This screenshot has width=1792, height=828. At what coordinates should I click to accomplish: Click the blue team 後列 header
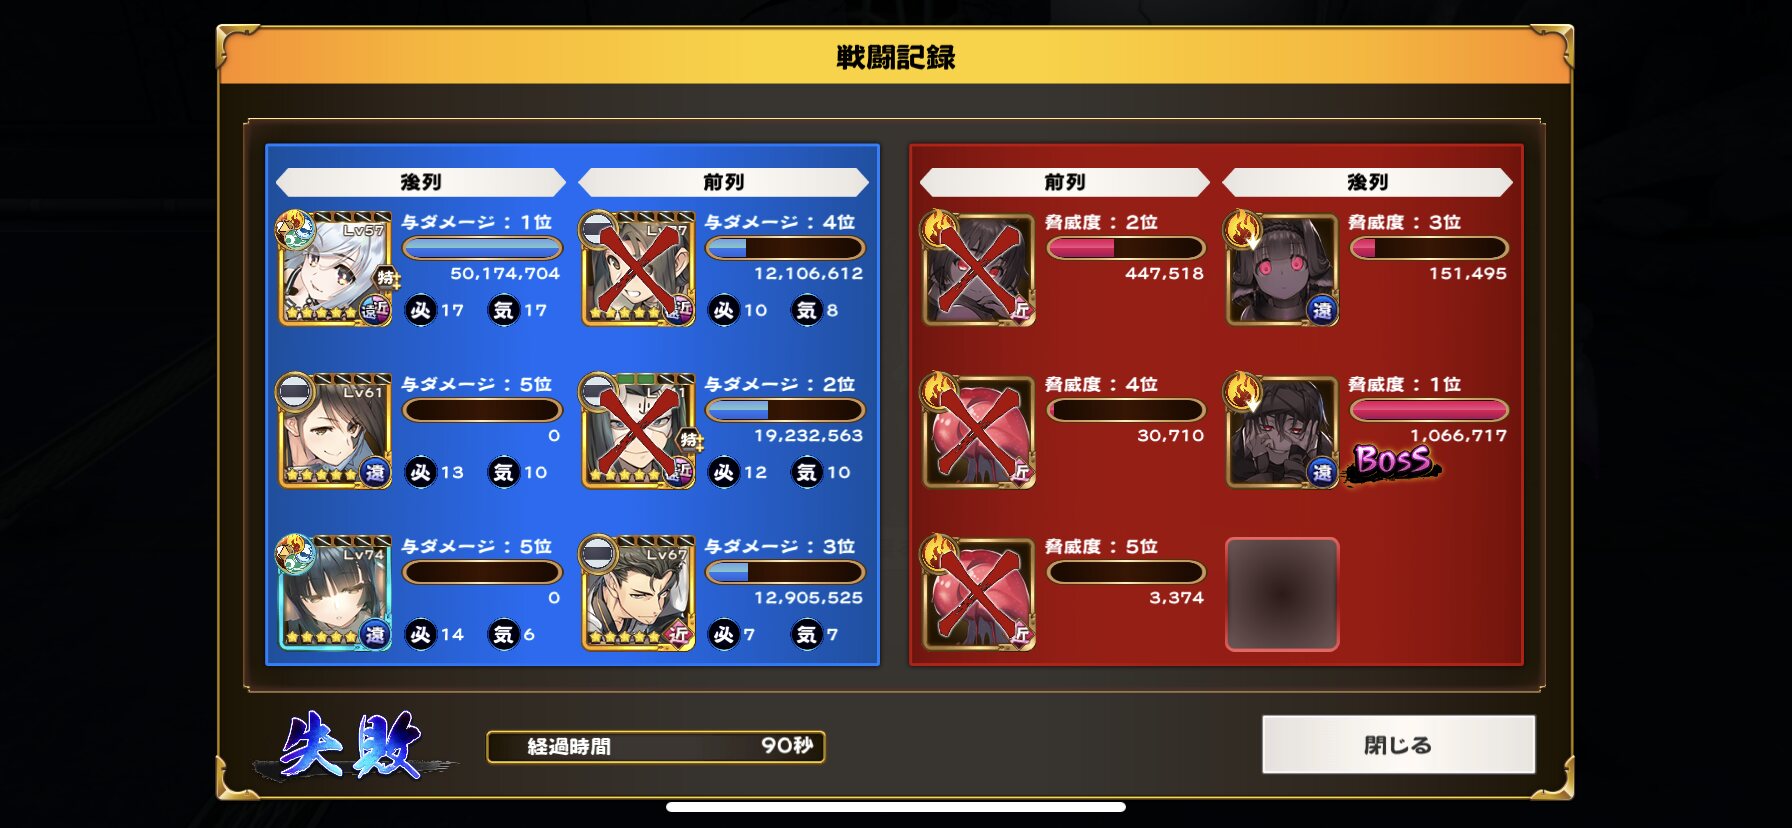pyautogui.click(x=421, y=182)
